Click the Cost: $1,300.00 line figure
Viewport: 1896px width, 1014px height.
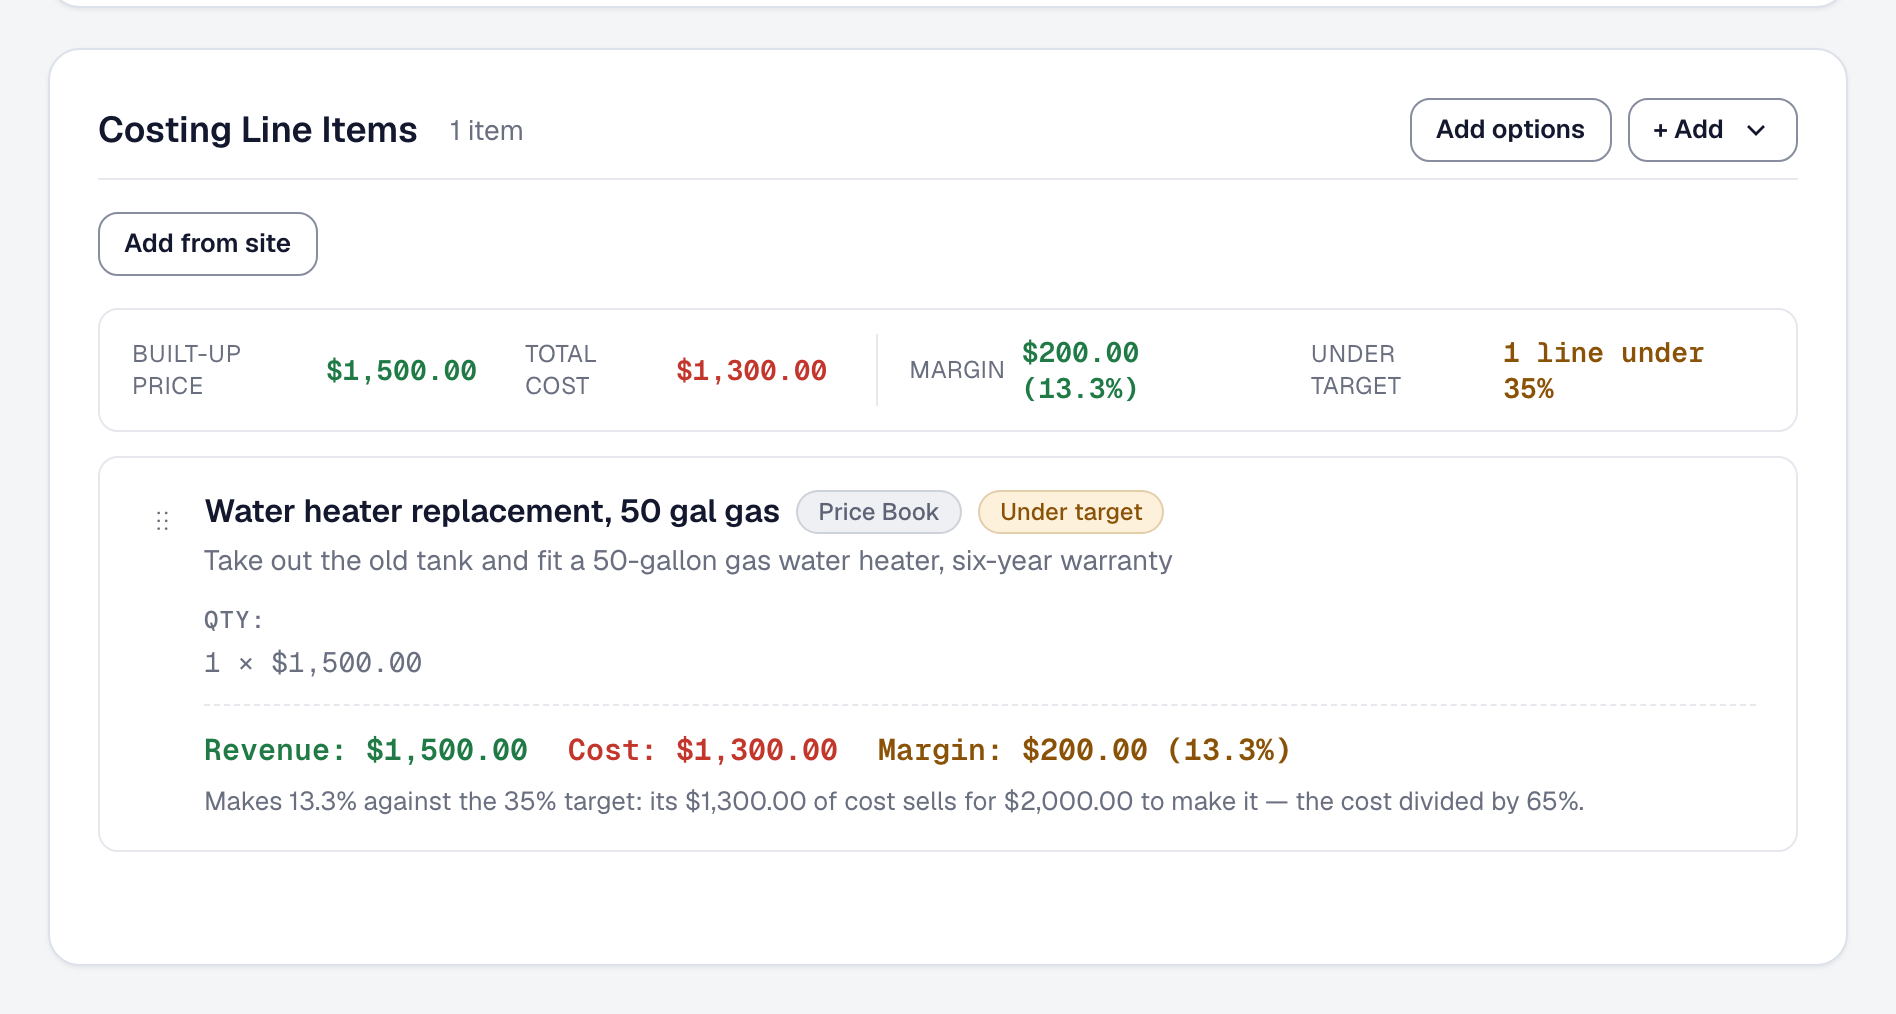(x=702, y=750)
